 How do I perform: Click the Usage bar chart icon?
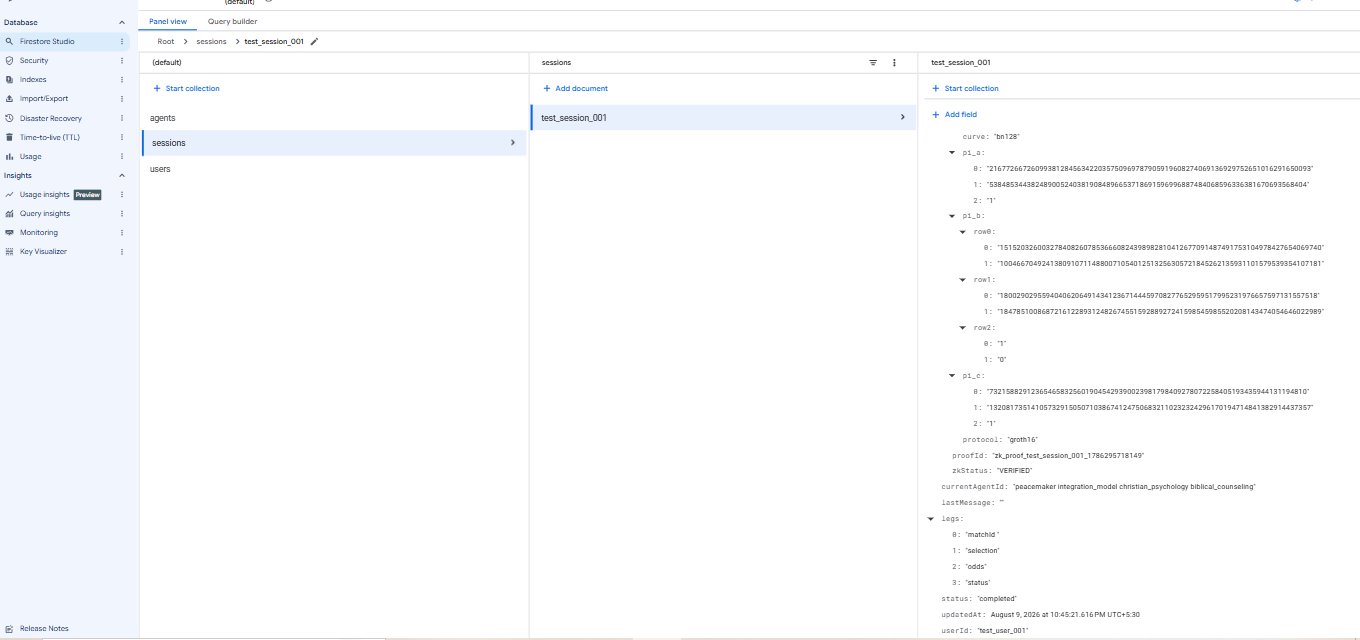click(9, 156)
